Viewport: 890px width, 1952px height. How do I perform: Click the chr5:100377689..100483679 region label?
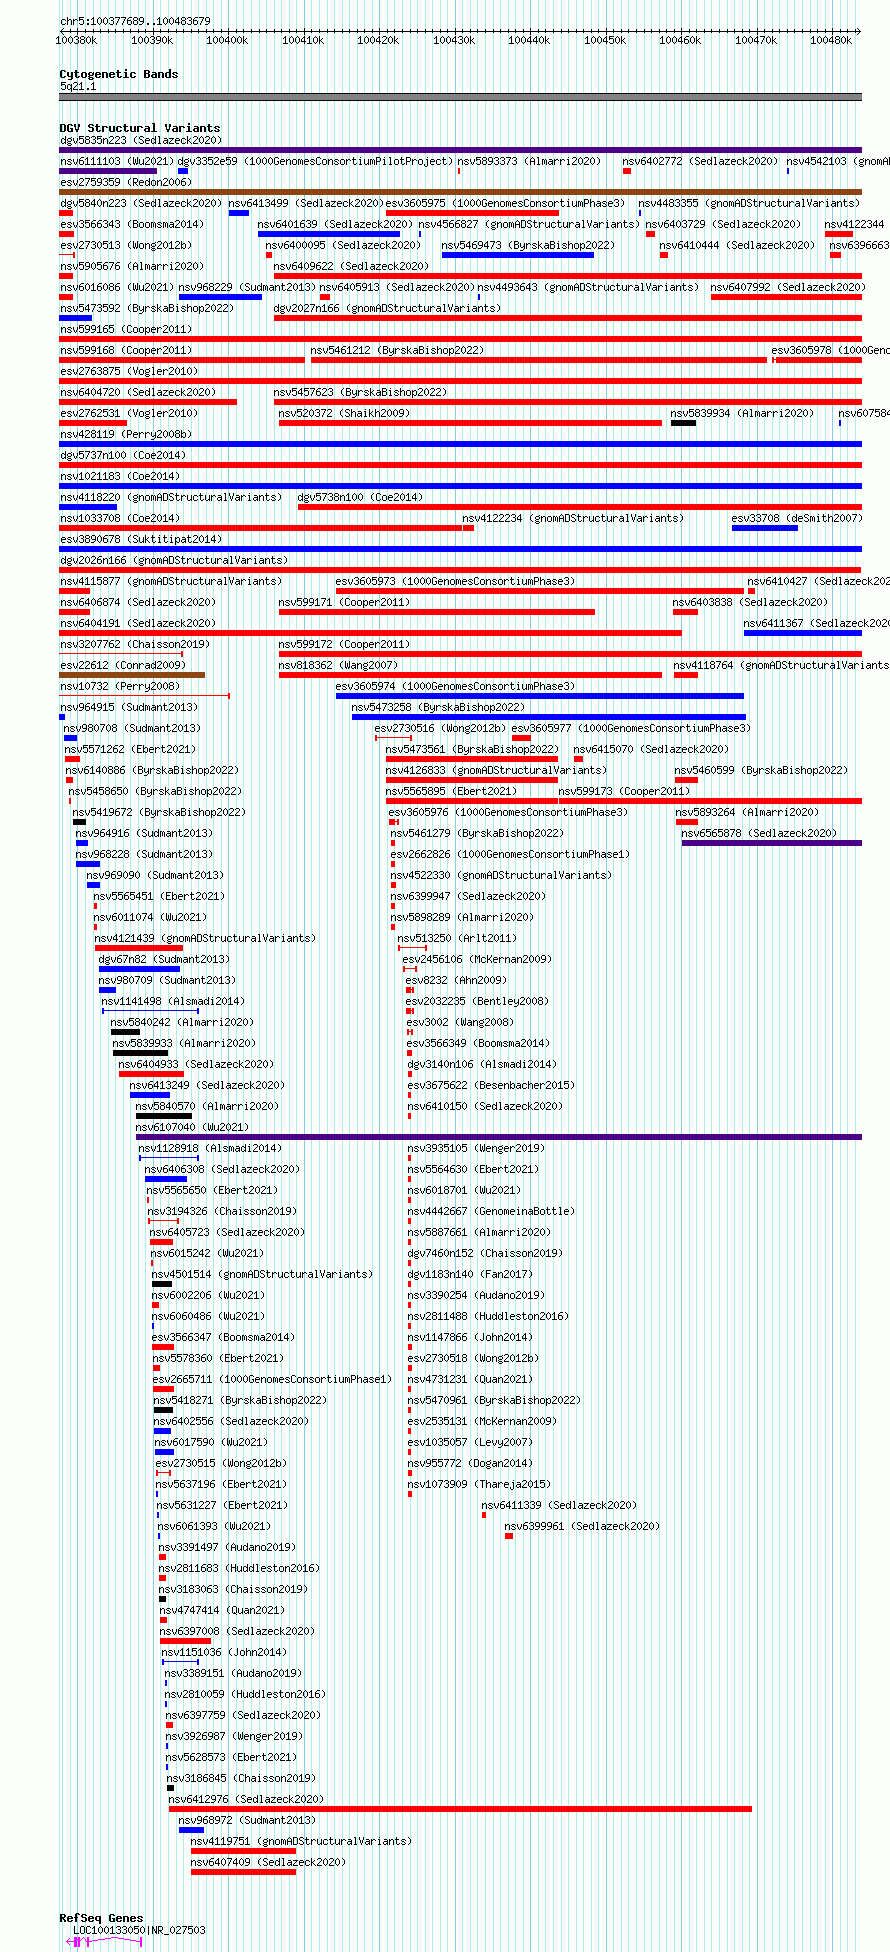tap(135, 21)
